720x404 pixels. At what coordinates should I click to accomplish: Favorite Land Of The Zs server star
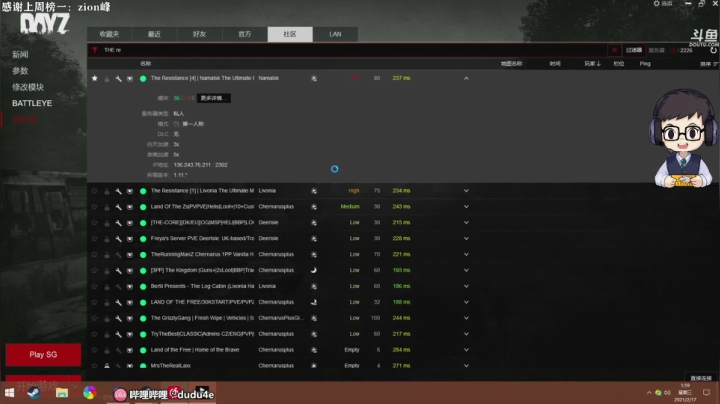point(95,207)
